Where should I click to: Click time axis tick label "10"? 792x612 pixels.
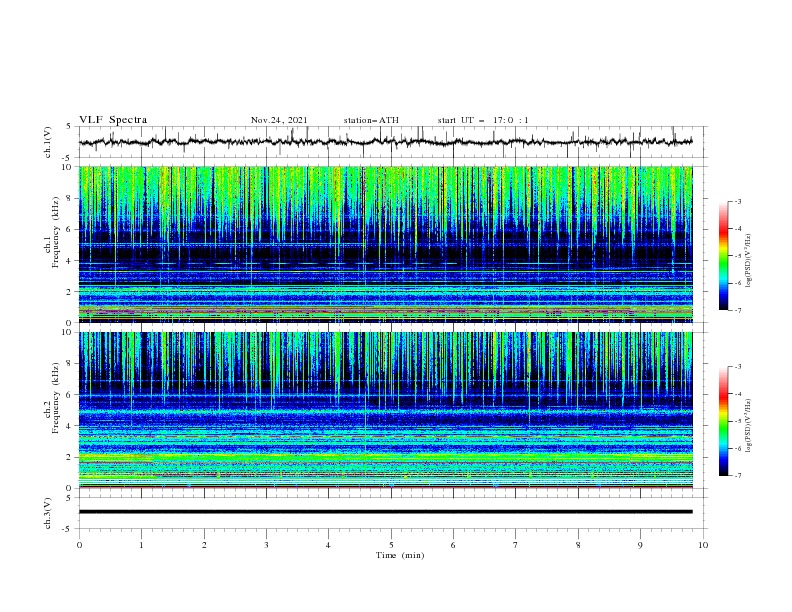click(703, 545)
